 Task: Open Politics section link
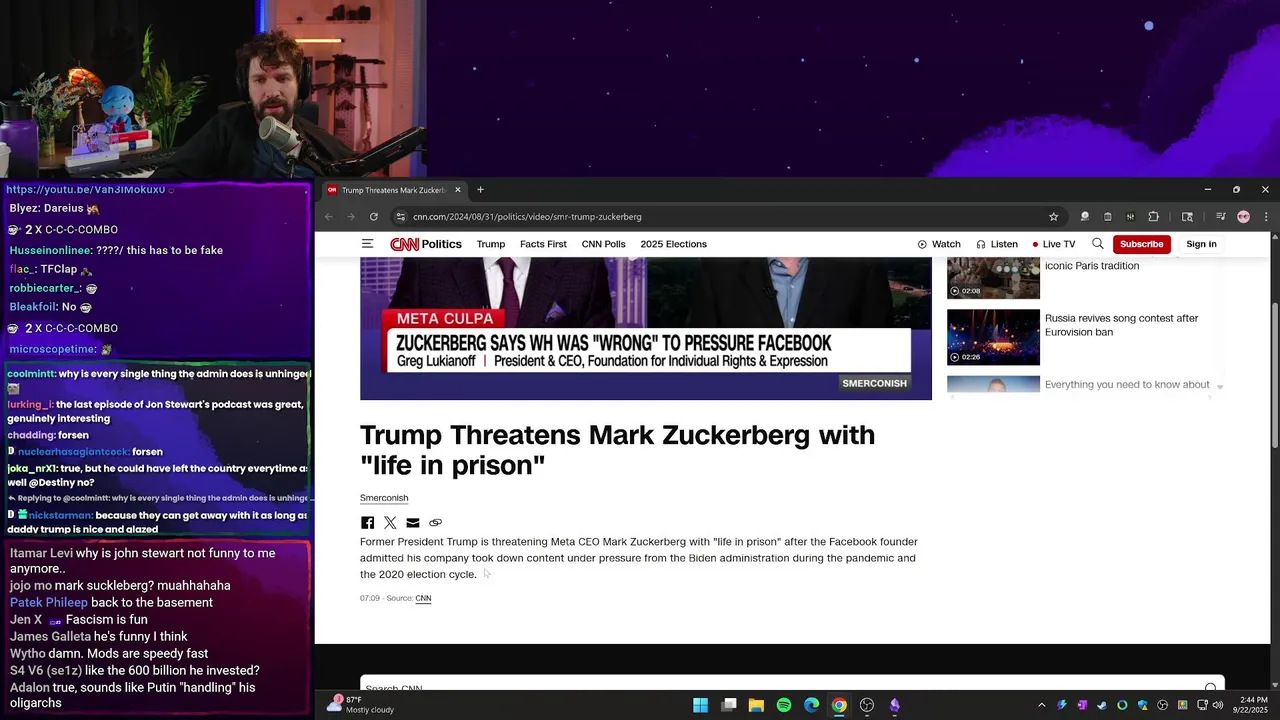pos(441,244)
